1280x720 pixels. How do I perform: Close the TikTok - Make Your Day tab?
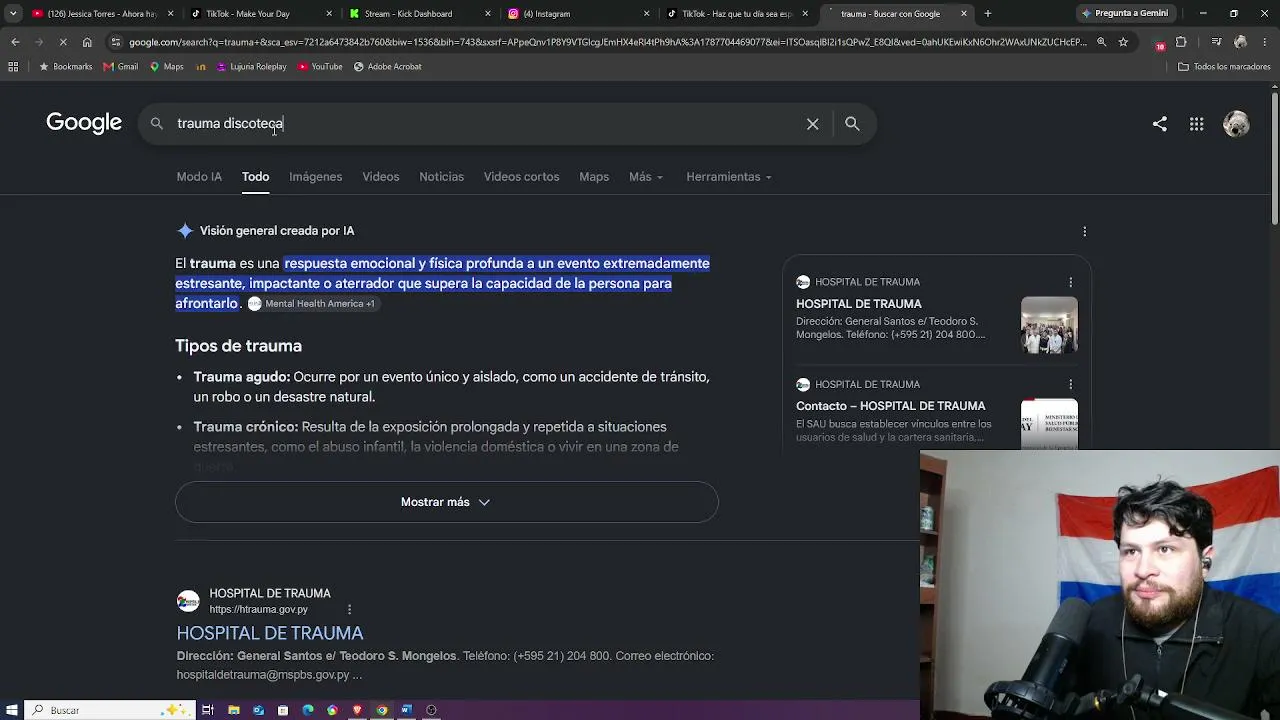point(329,14)
